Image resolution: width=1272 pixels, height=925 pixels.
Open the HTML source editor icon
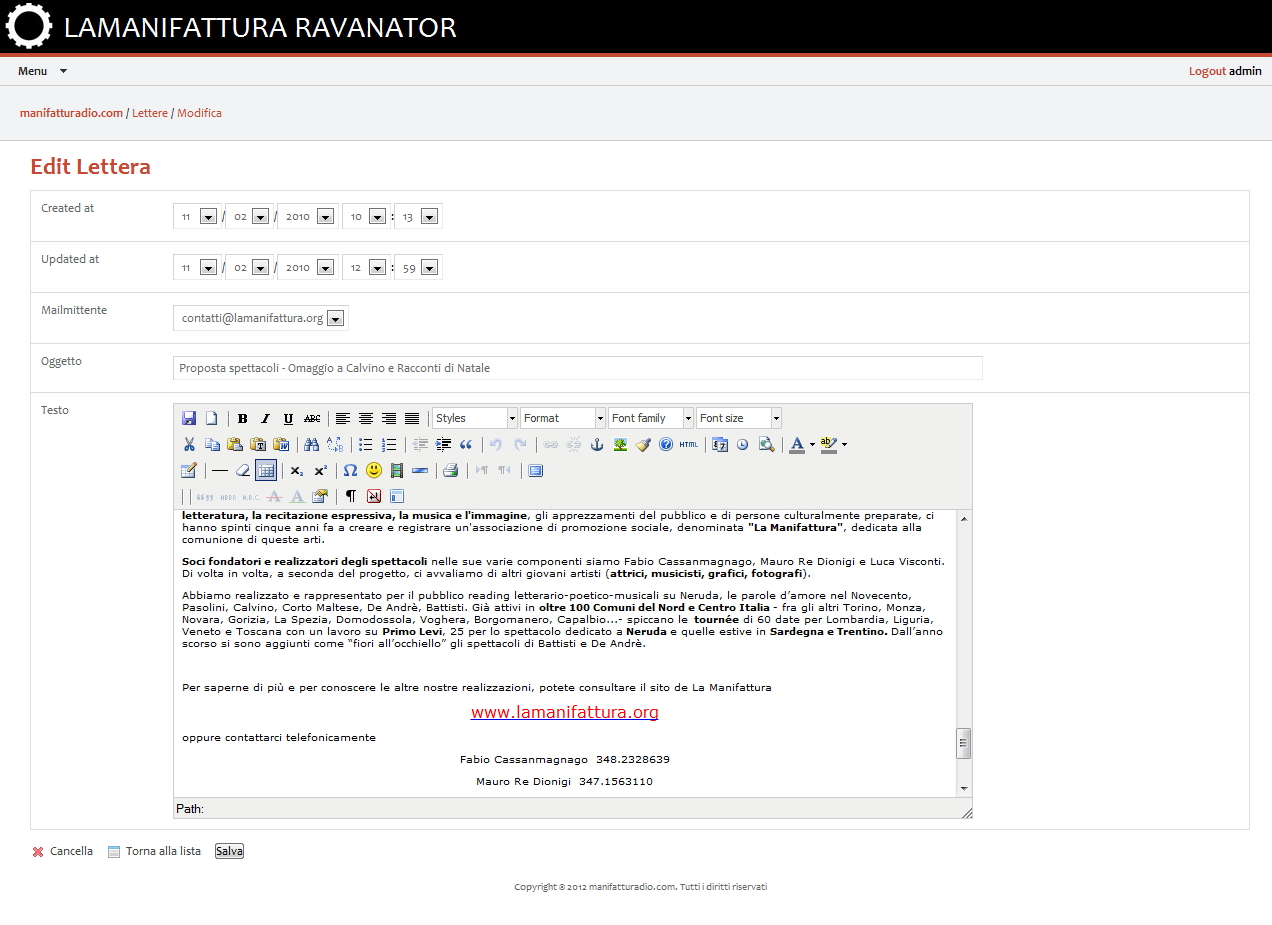(687, 443)
